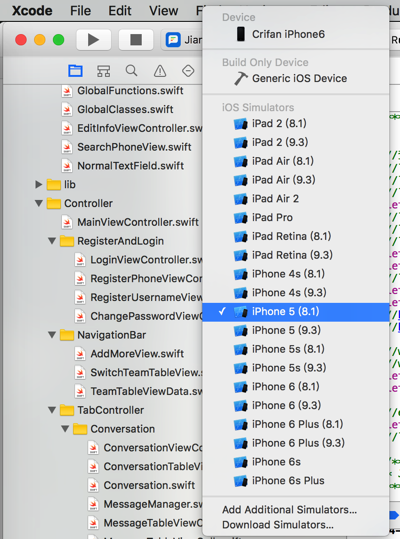400x539 pixels.
Task: Open the Find navigator magnifier icon
Action: (x=132, y=71)
